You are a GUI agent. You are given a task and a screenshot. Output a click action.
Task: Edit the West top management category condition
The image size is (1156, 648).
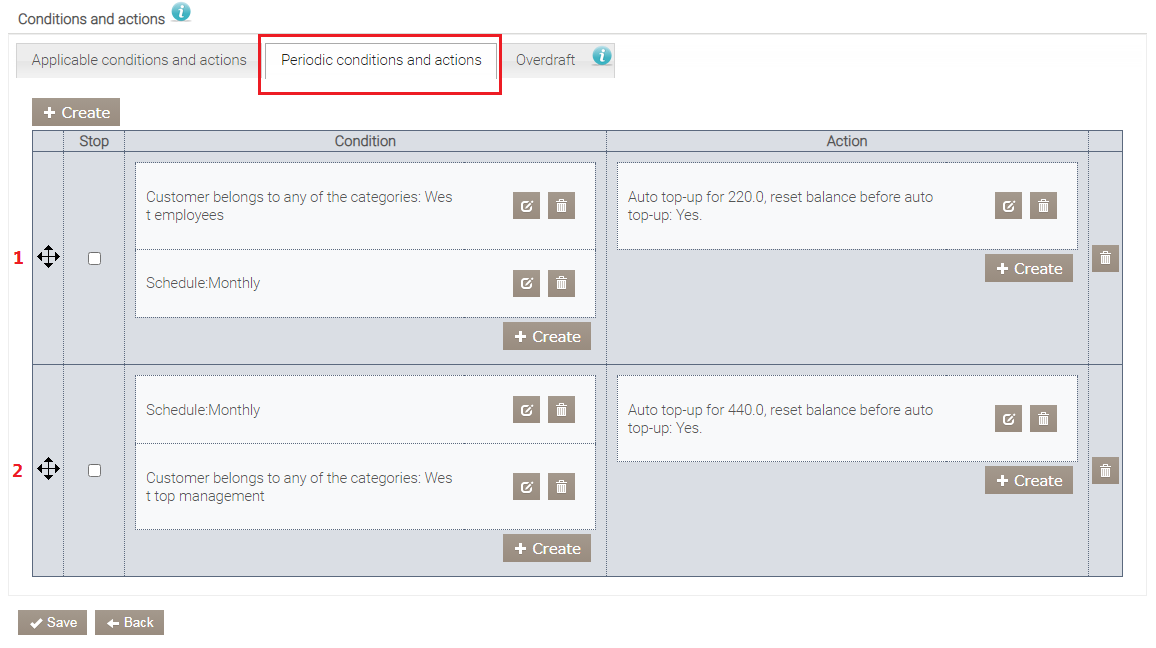click(x=526, y=487)
